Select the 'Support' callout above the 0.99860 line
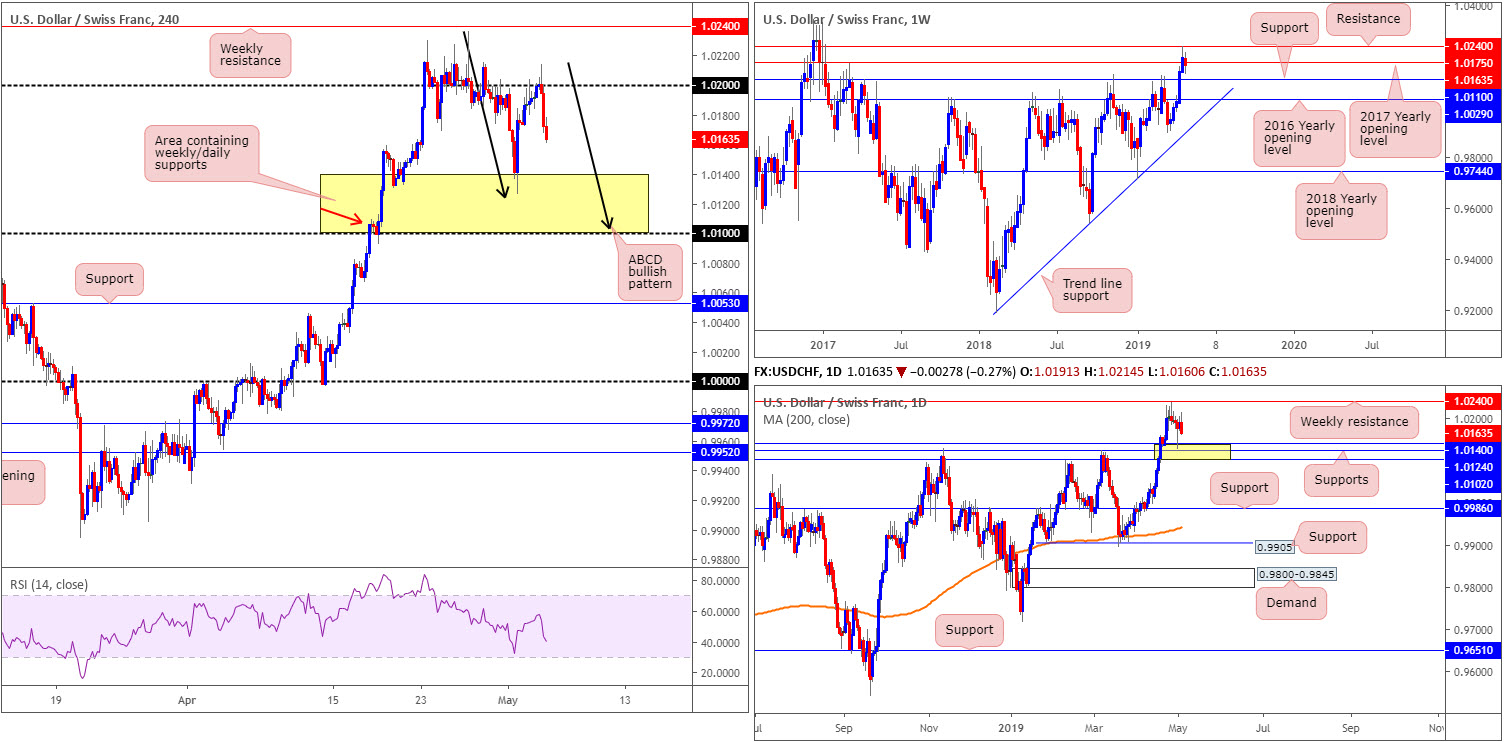Viewport: 1505px width, 742px height. coord(1244,488)
